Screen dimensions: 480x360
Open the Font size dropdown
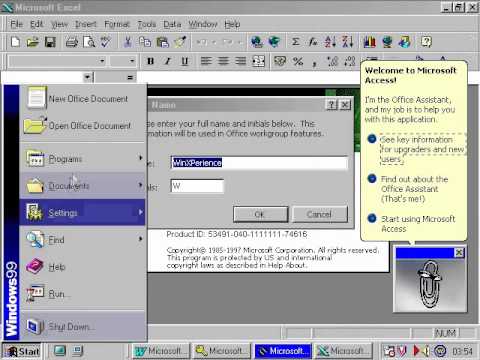[132, 61]
